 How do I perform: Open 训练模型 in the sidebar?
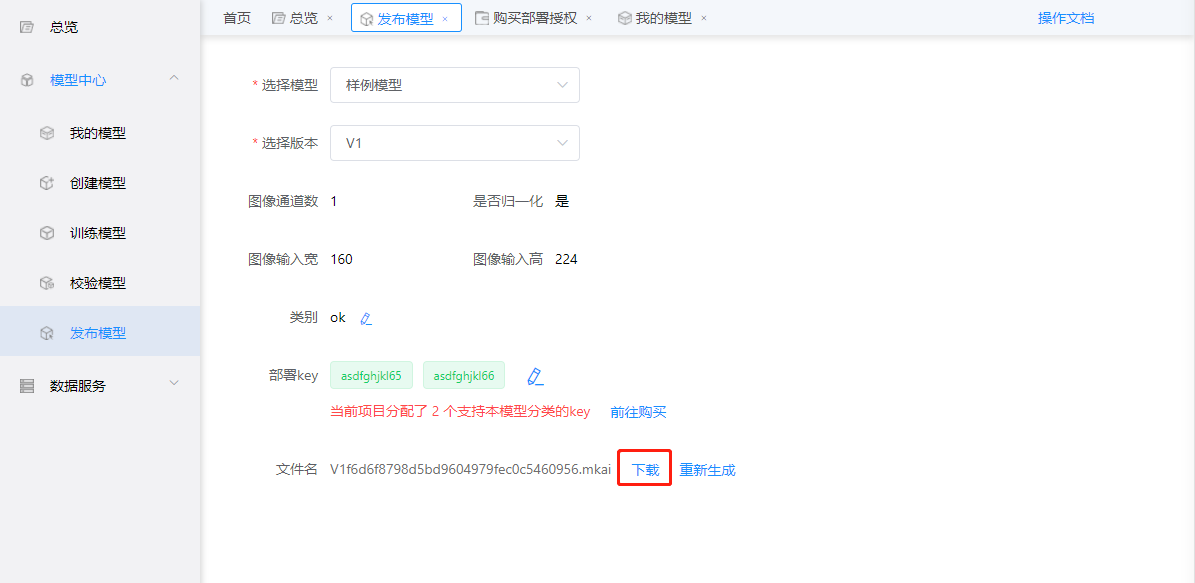(100, 233)
